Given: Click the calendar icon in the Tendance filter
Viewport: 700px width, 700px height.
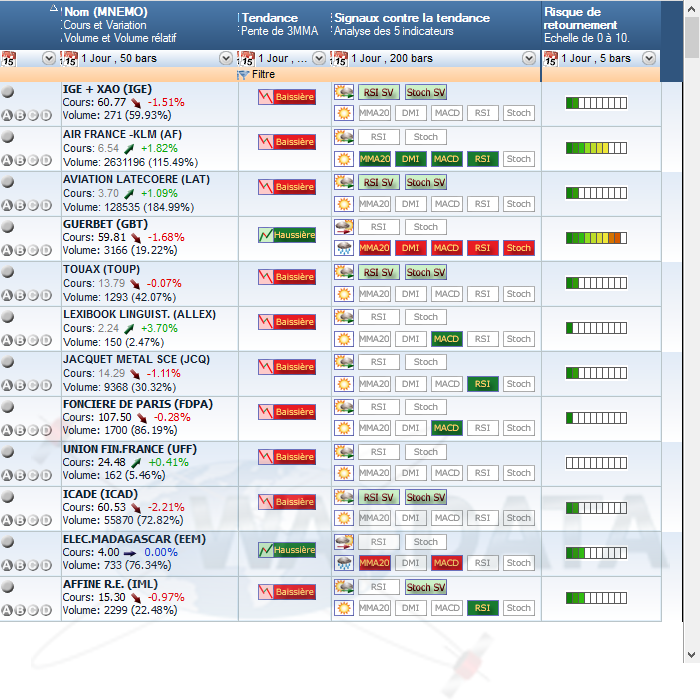Looking at the screenshot, I should pyautogui.click(x=246, y=58).
